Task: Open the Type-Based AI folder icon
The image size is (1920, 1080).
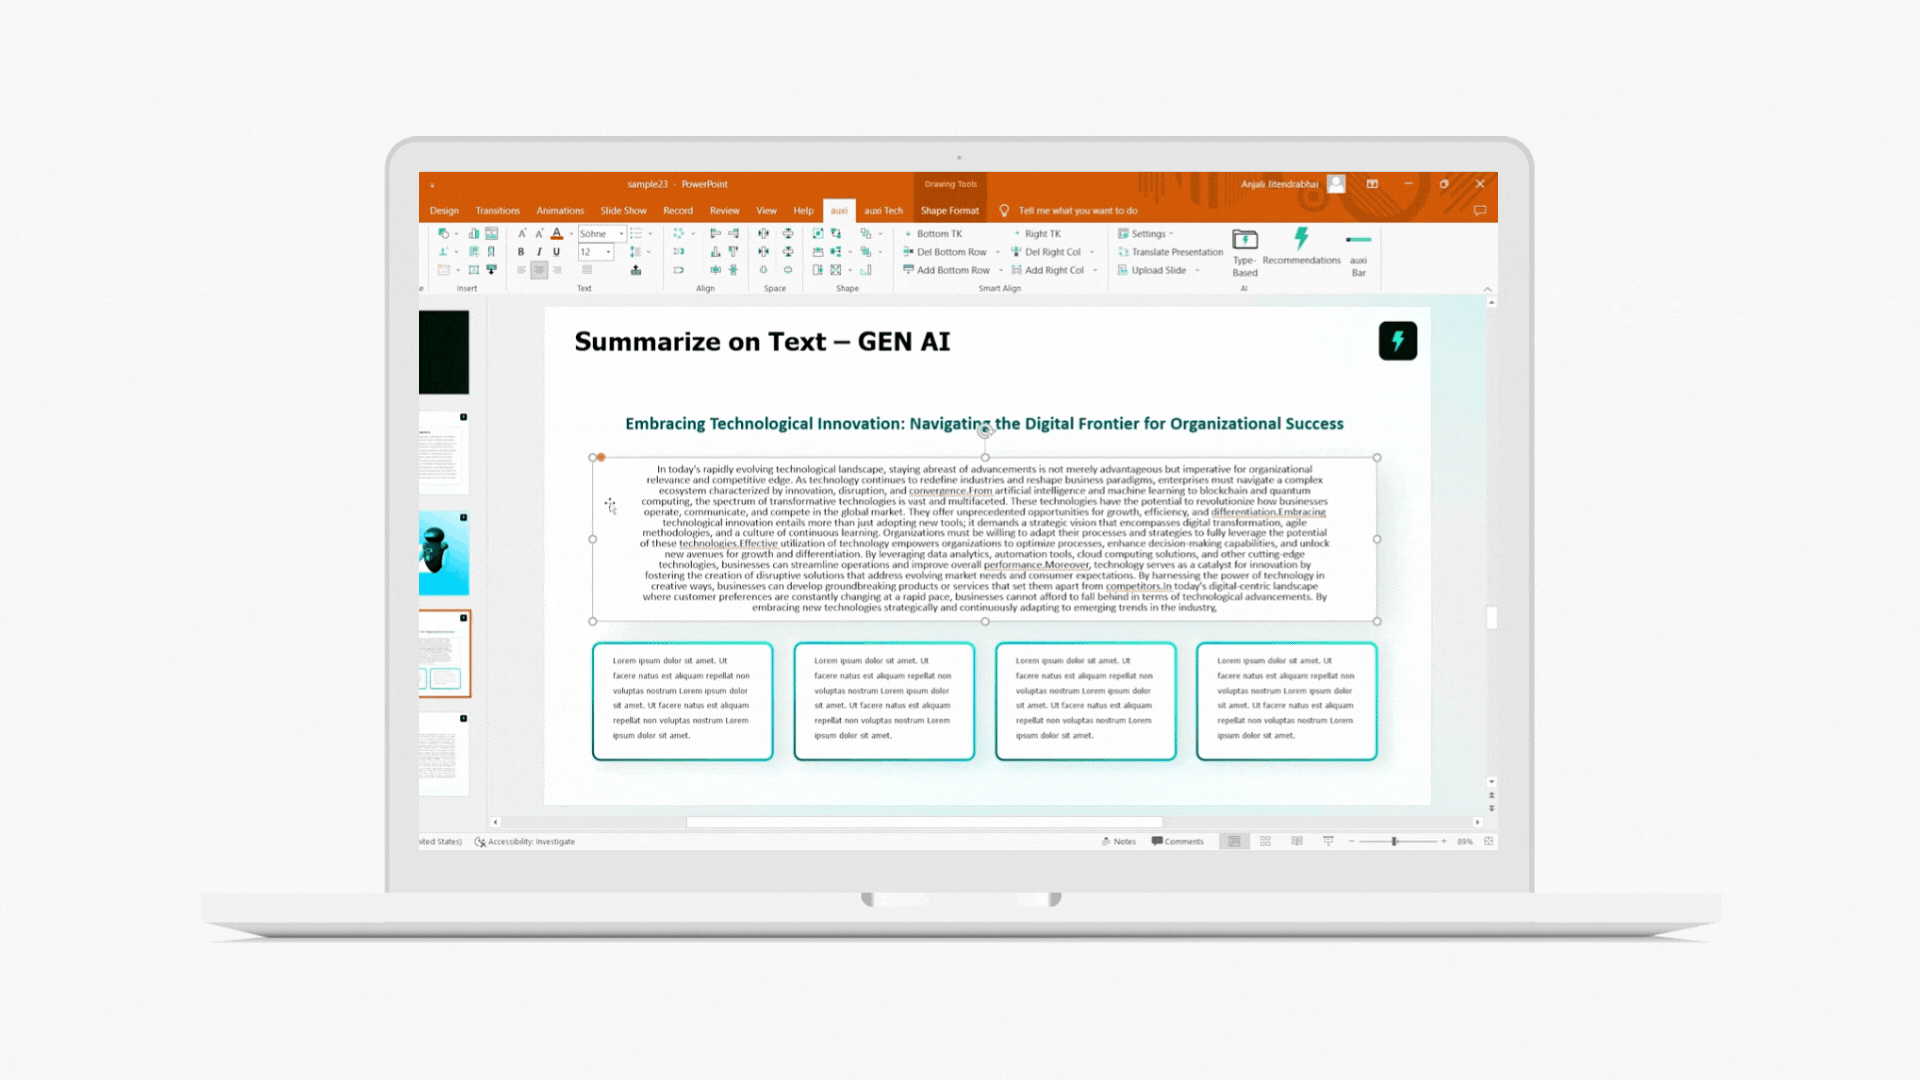Action: [1244, 239]
